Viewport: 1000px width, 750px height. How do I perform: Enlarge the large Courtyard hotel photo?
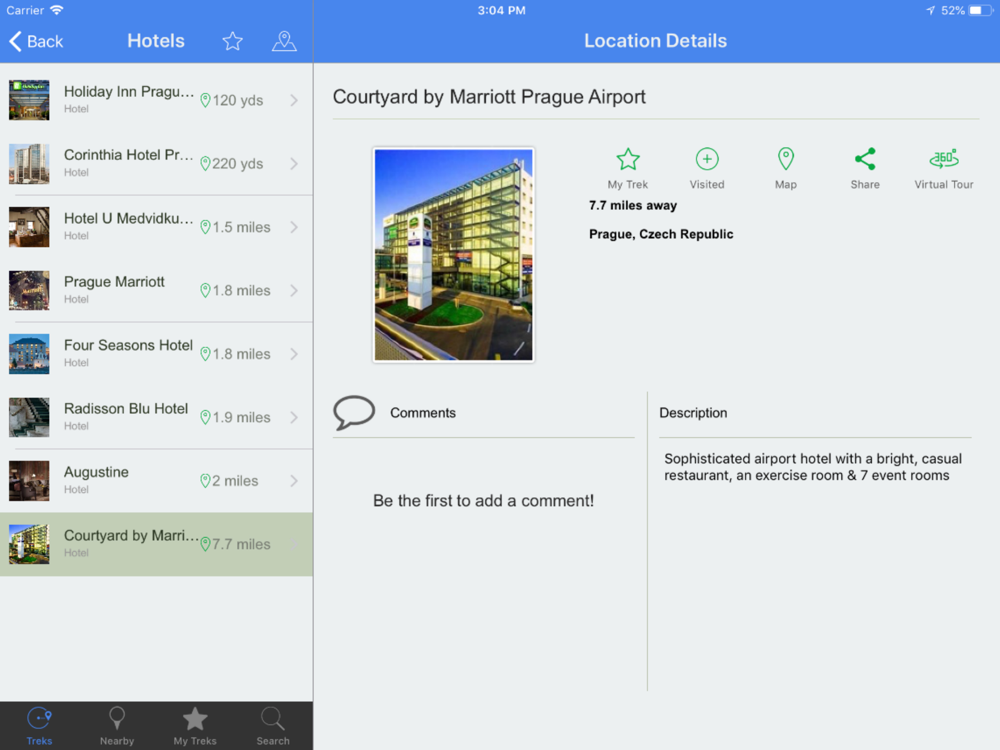click(453, 254)
